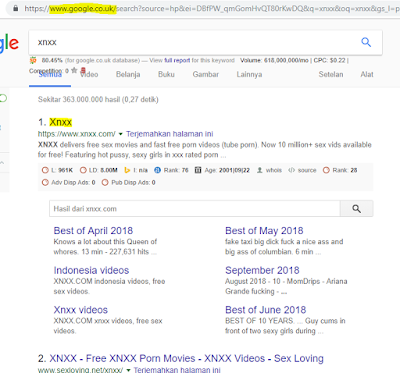Expand the arrow after sexloving.net URL
The height and width of the screenshot is (373, 400).
pyautogui.click(x=128, y=370)
